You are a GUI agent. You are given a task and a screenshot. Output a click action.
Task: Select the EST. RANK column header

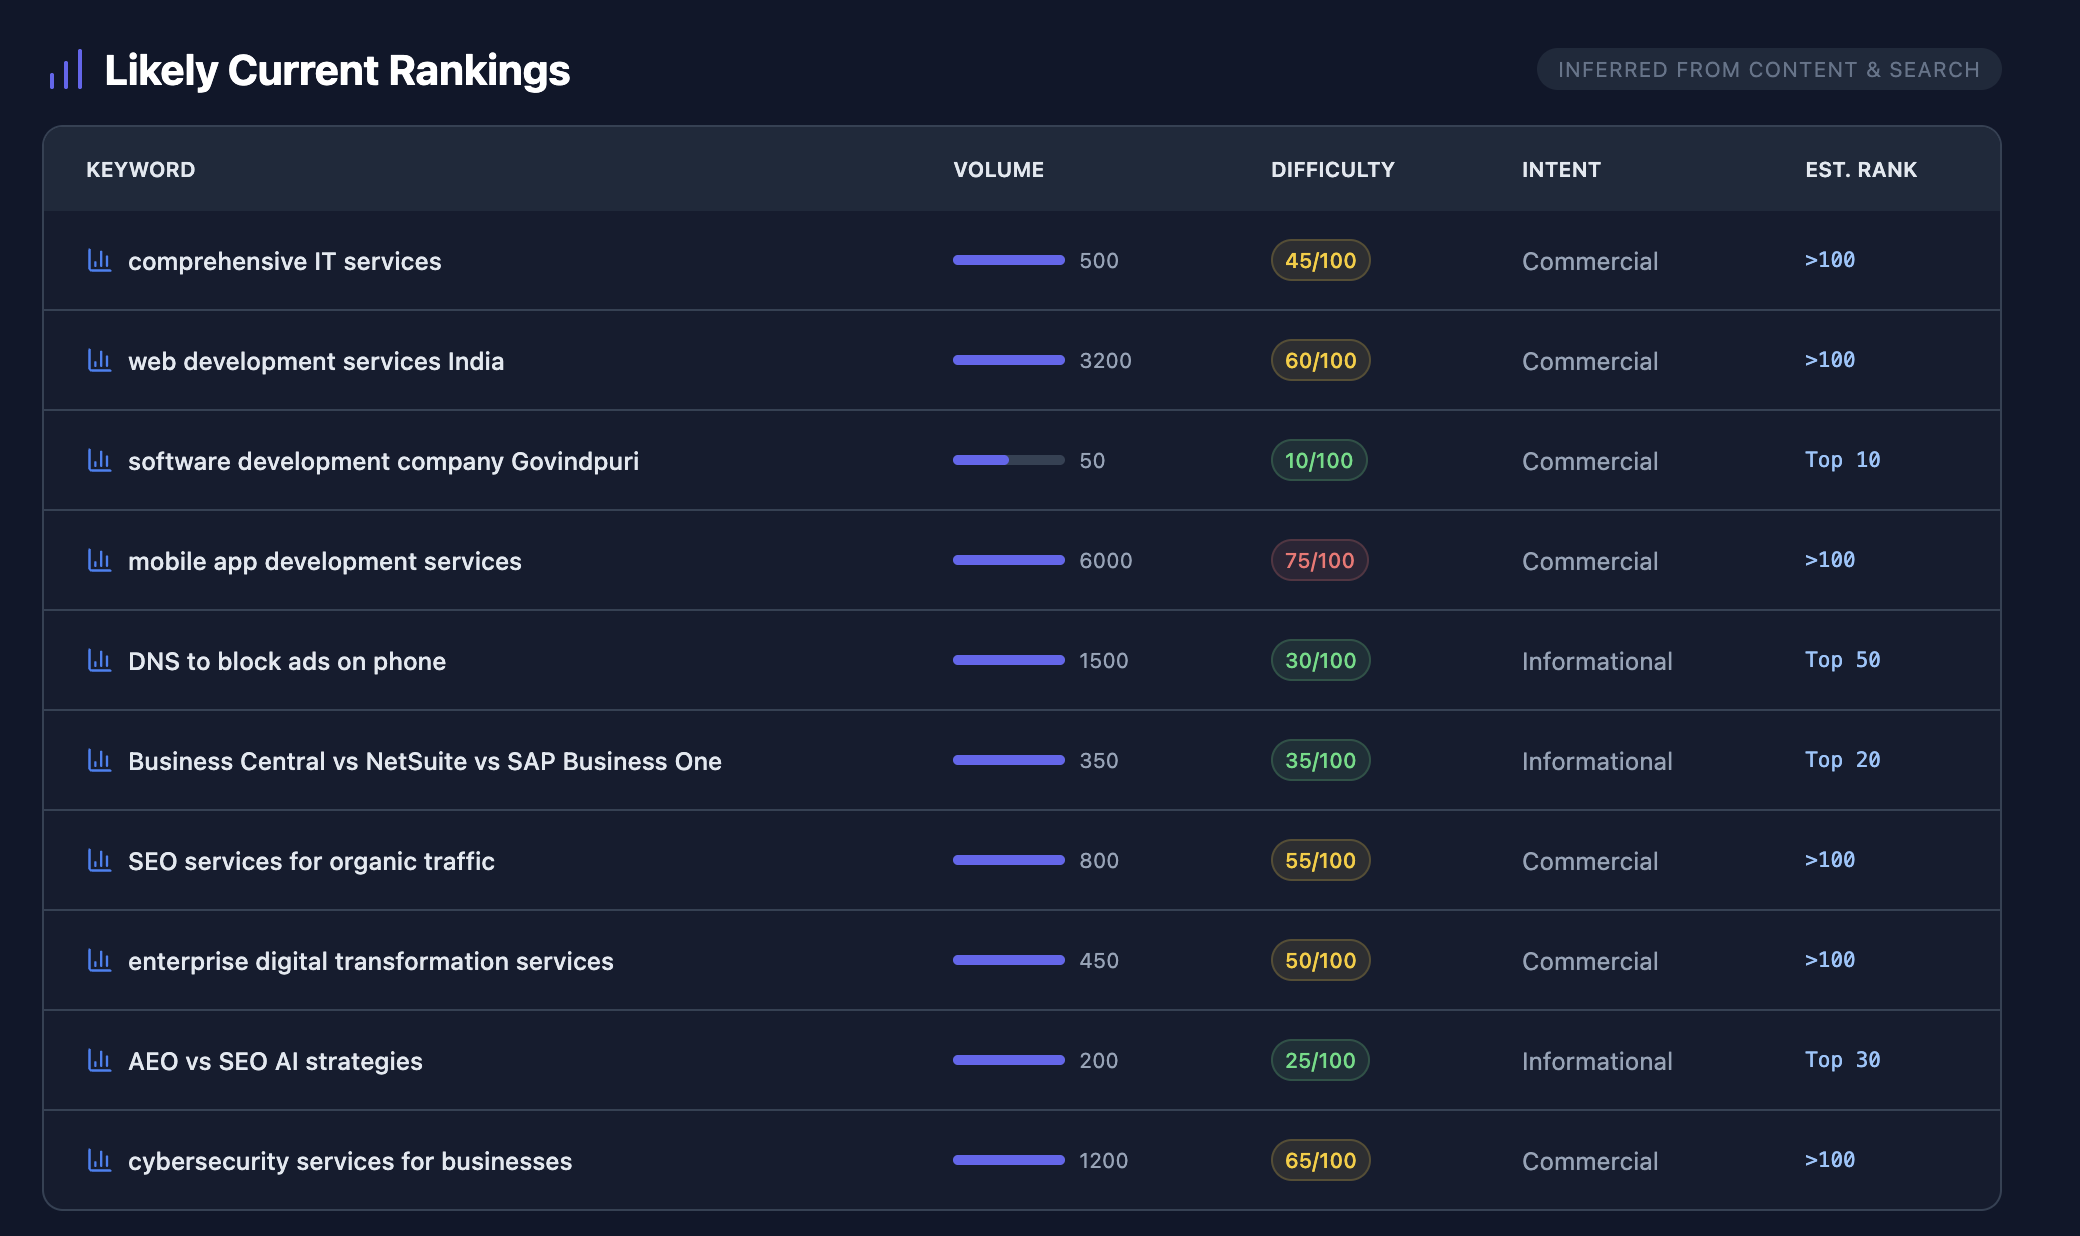(1860, 169)
